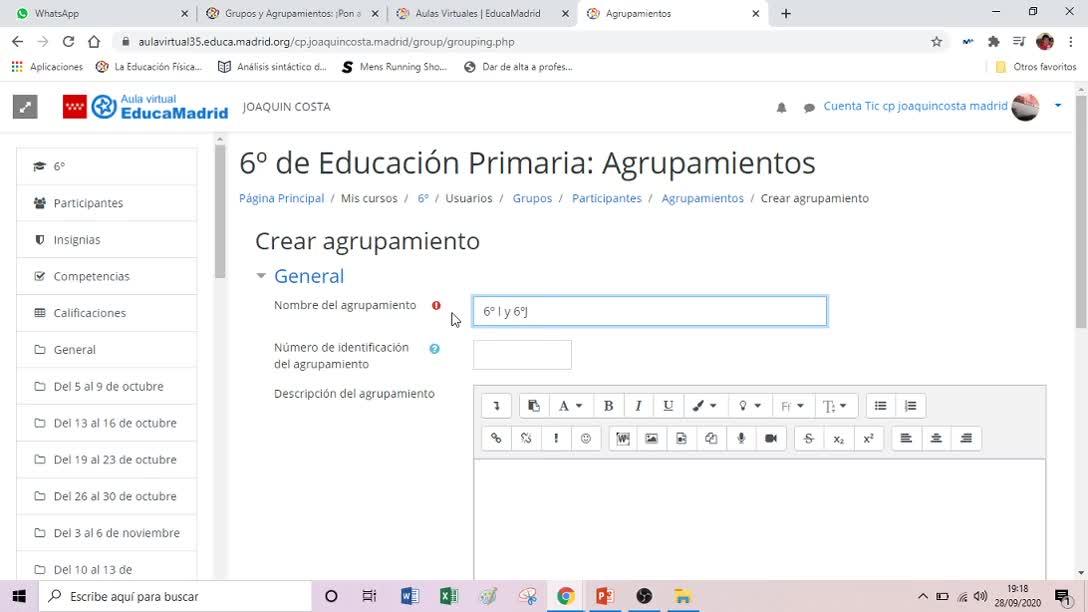1088x612 pixels.
Task: Open user account menu arrow
Action: point(1058,105)
